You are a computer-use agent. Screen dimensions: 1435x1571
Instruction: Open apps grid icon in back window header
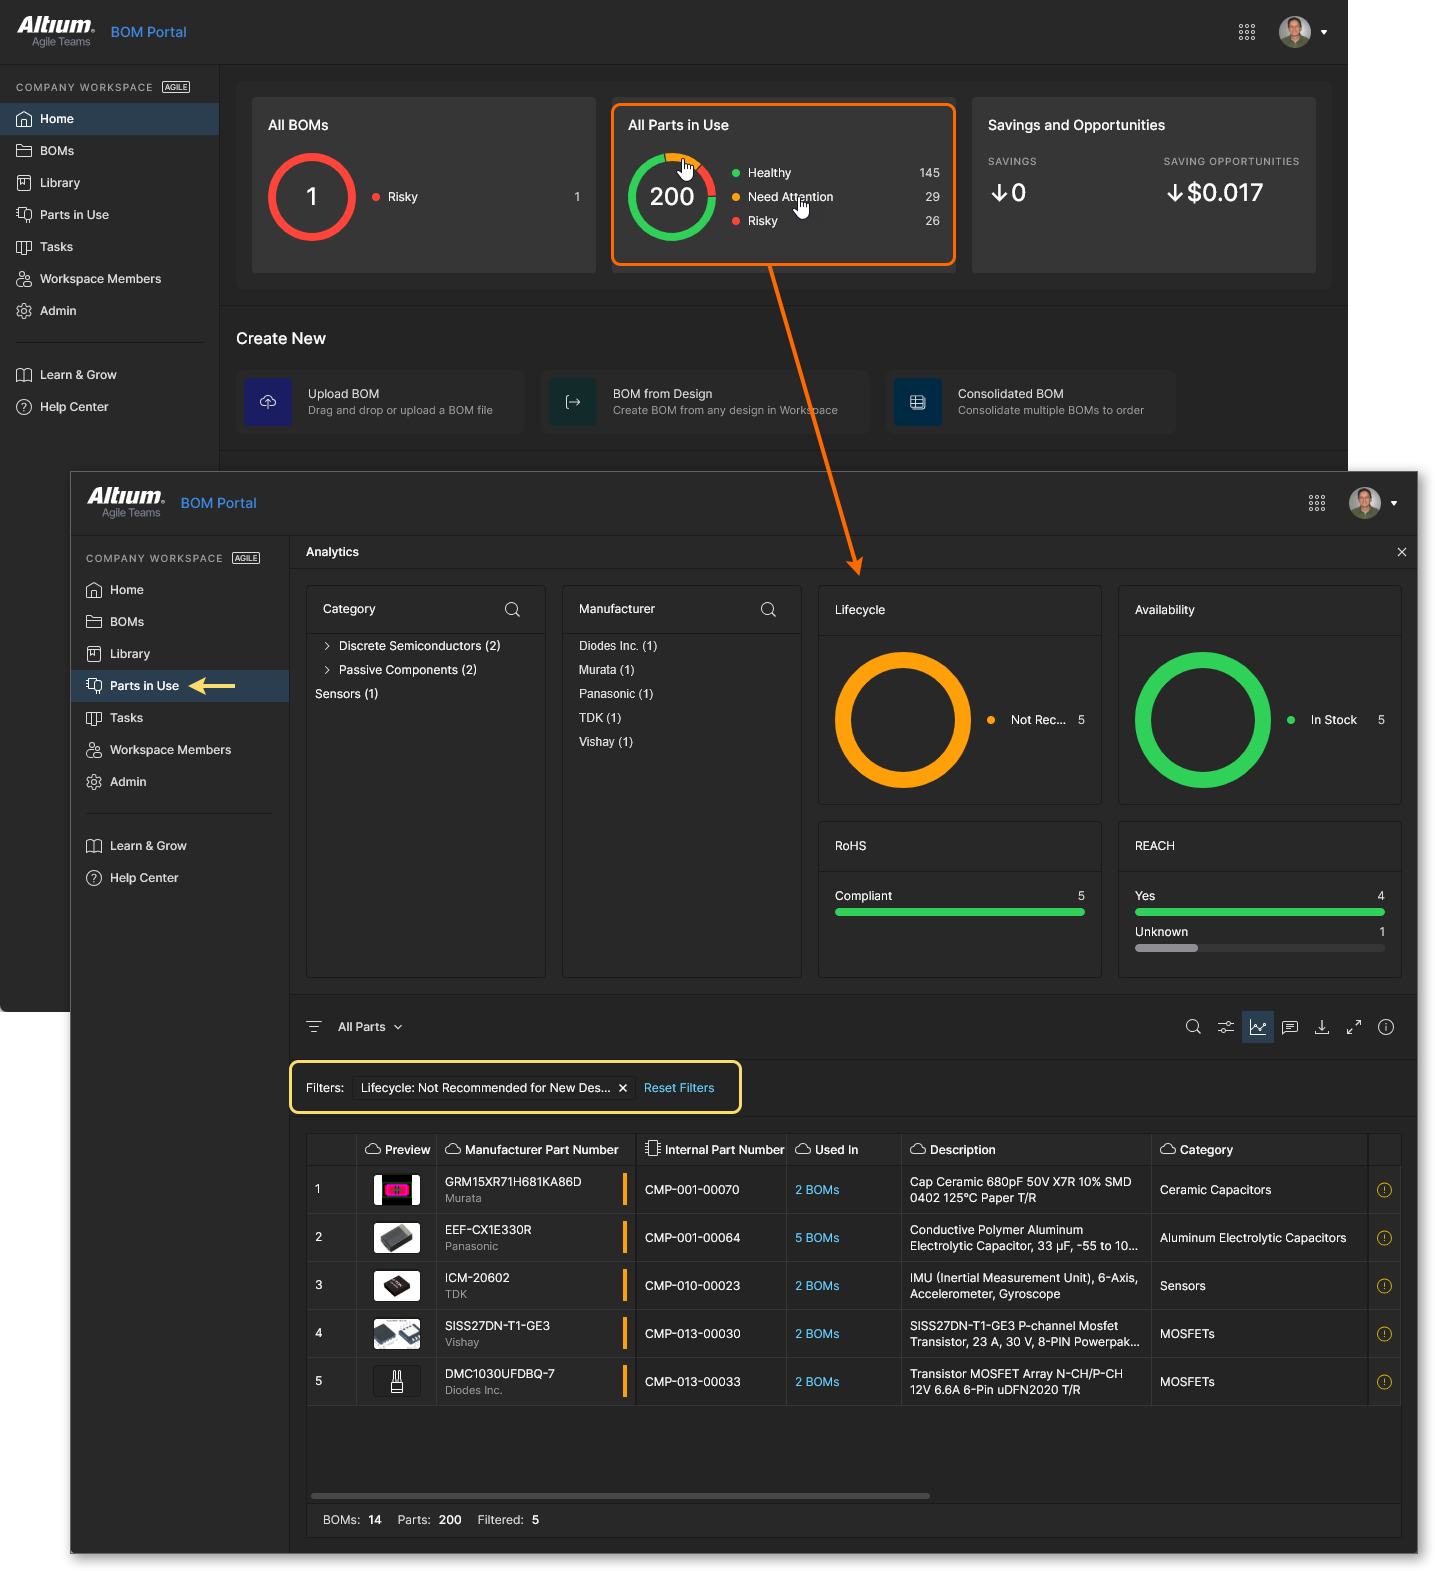(1247, 32)
